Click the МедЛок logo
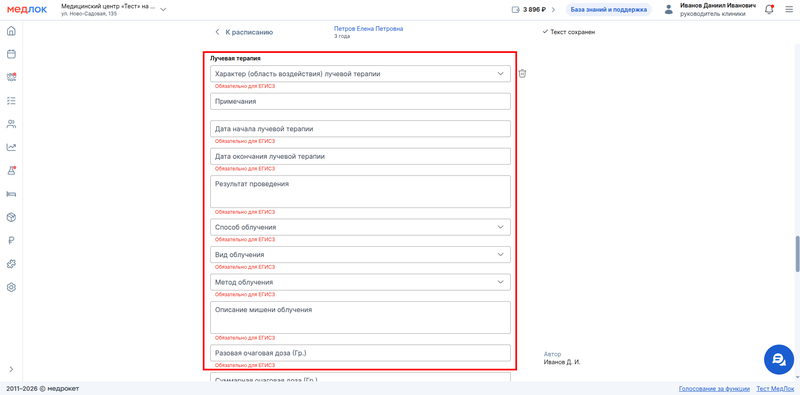800x395 pixels. pos(27,10)
